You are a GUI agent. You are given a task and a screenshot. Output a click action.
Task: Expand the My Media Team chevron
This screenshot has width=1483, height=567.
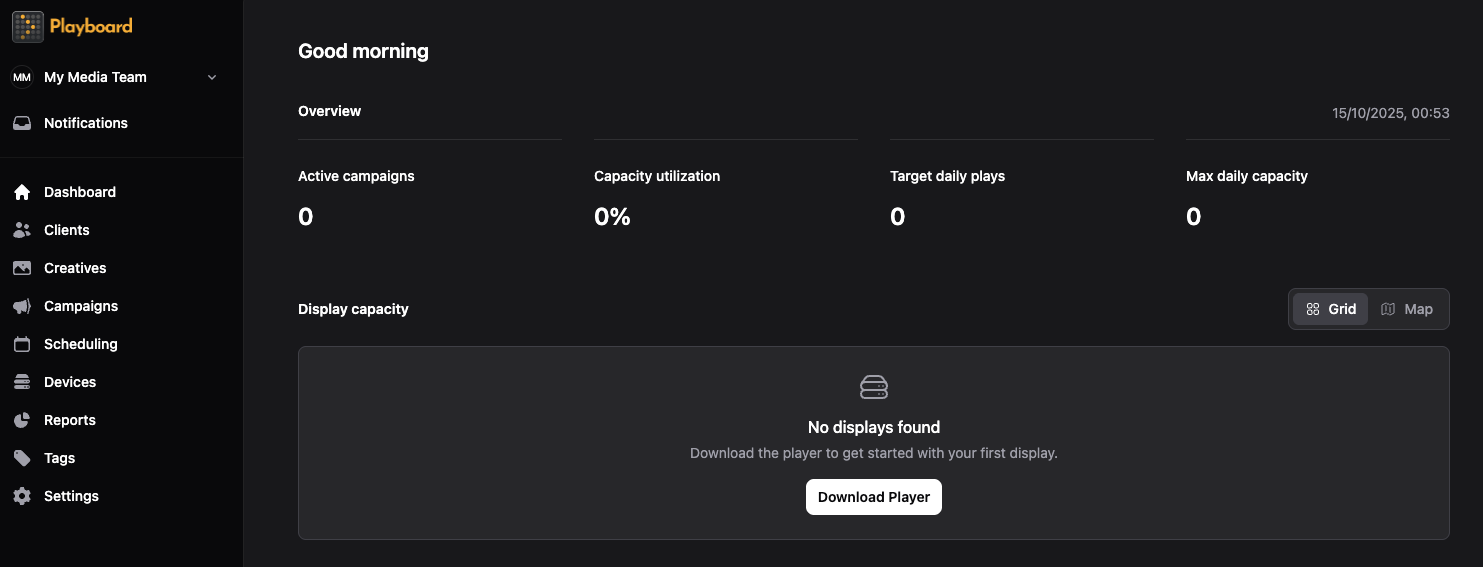click(212, 77)
